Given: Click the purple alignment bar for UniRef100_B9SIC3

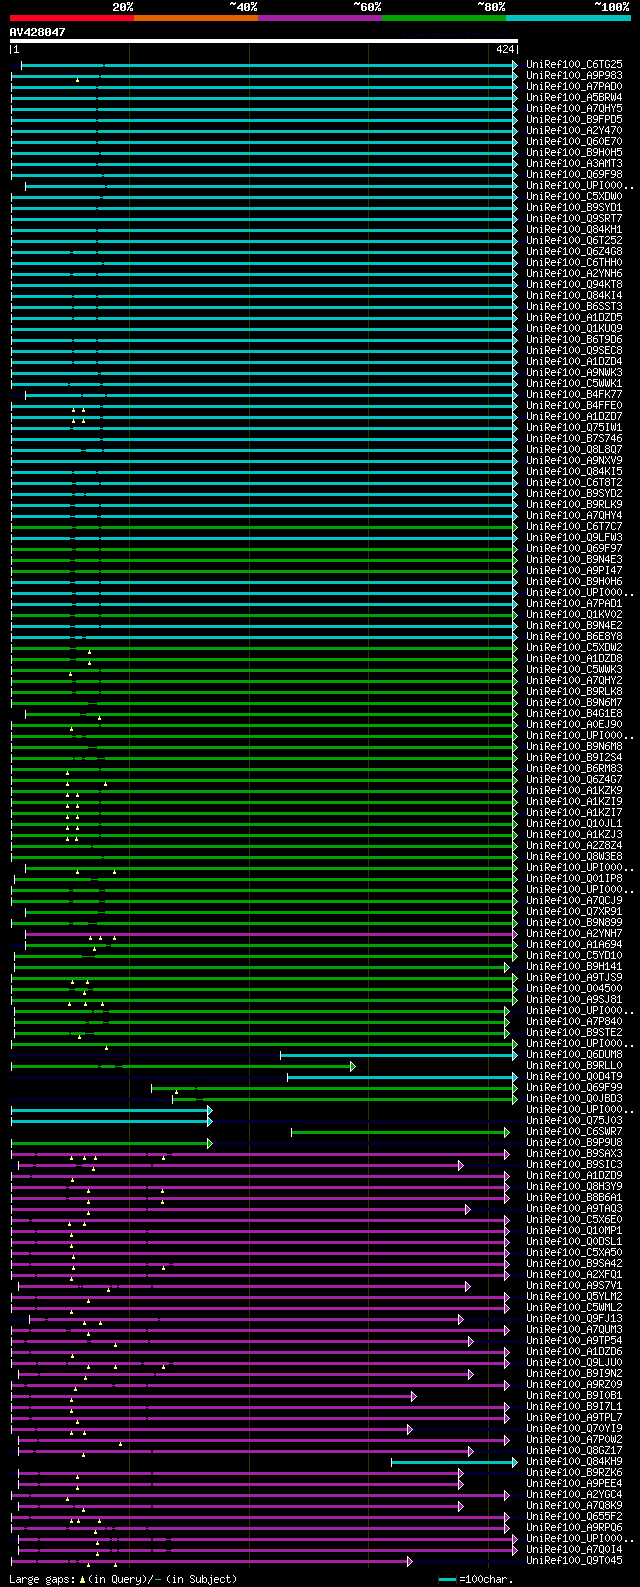Looking at the screenshot, I should [240, 1164].
